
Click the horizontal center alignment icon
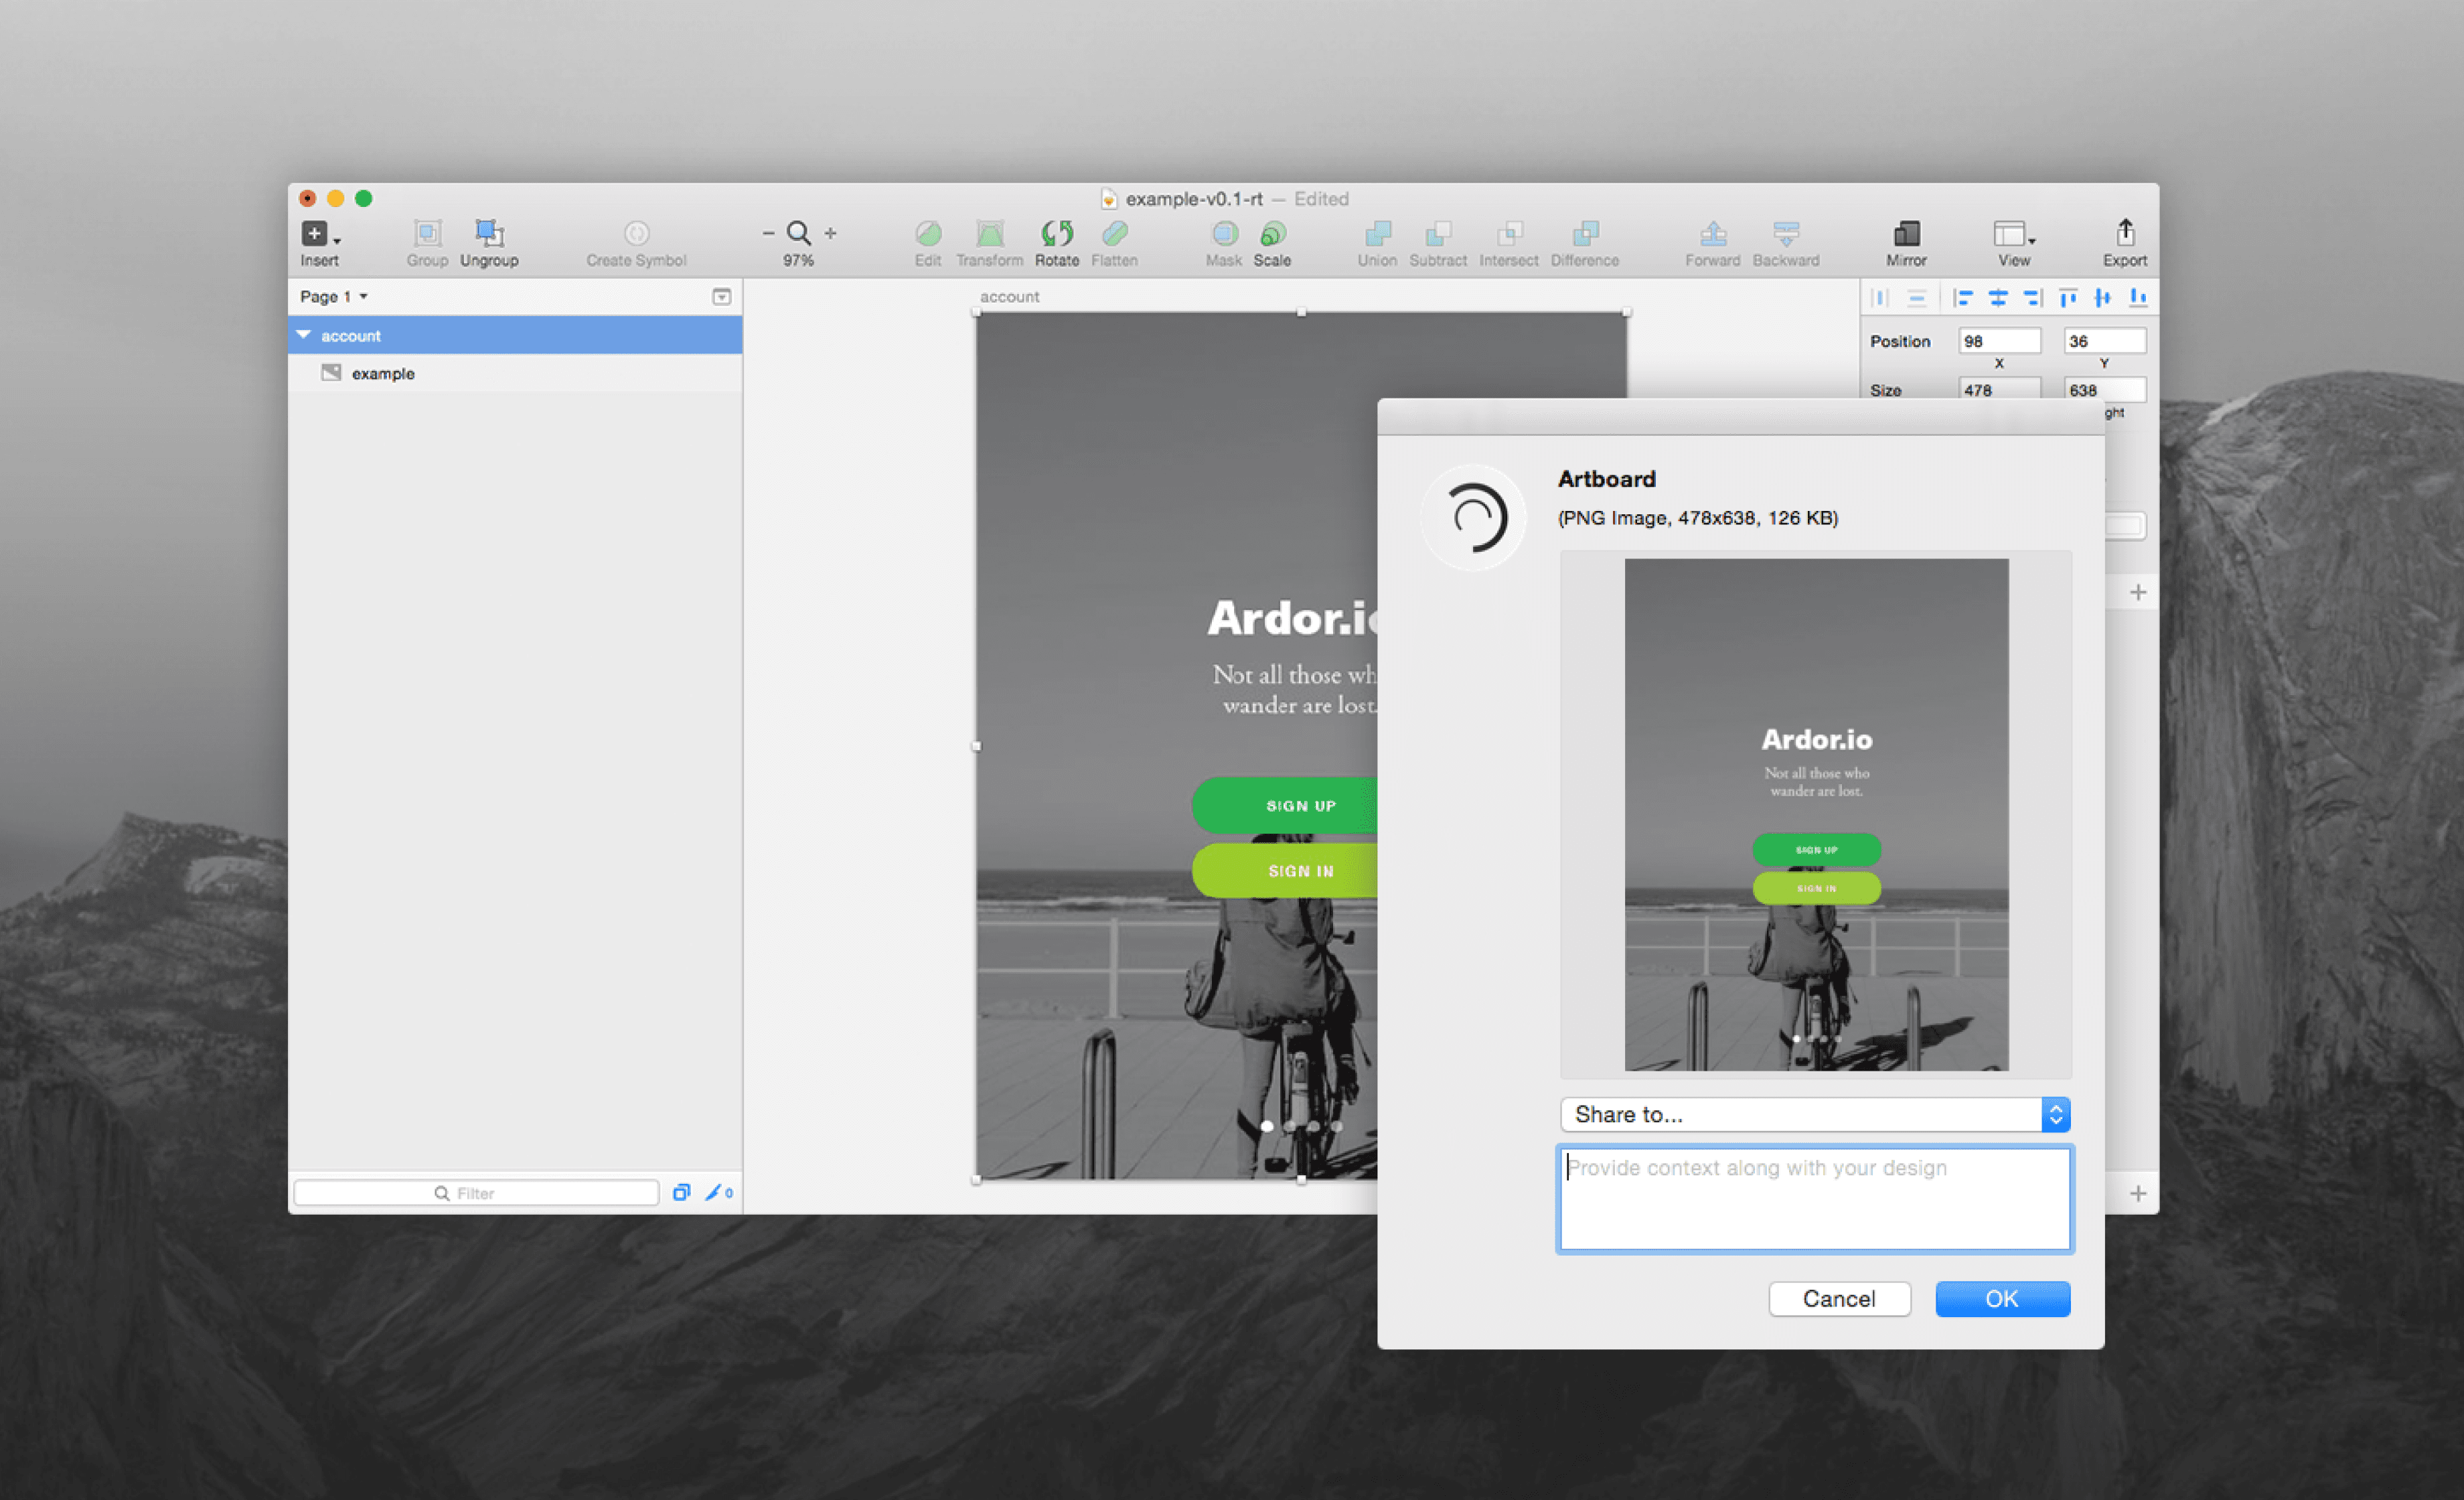click(1998, 297)
